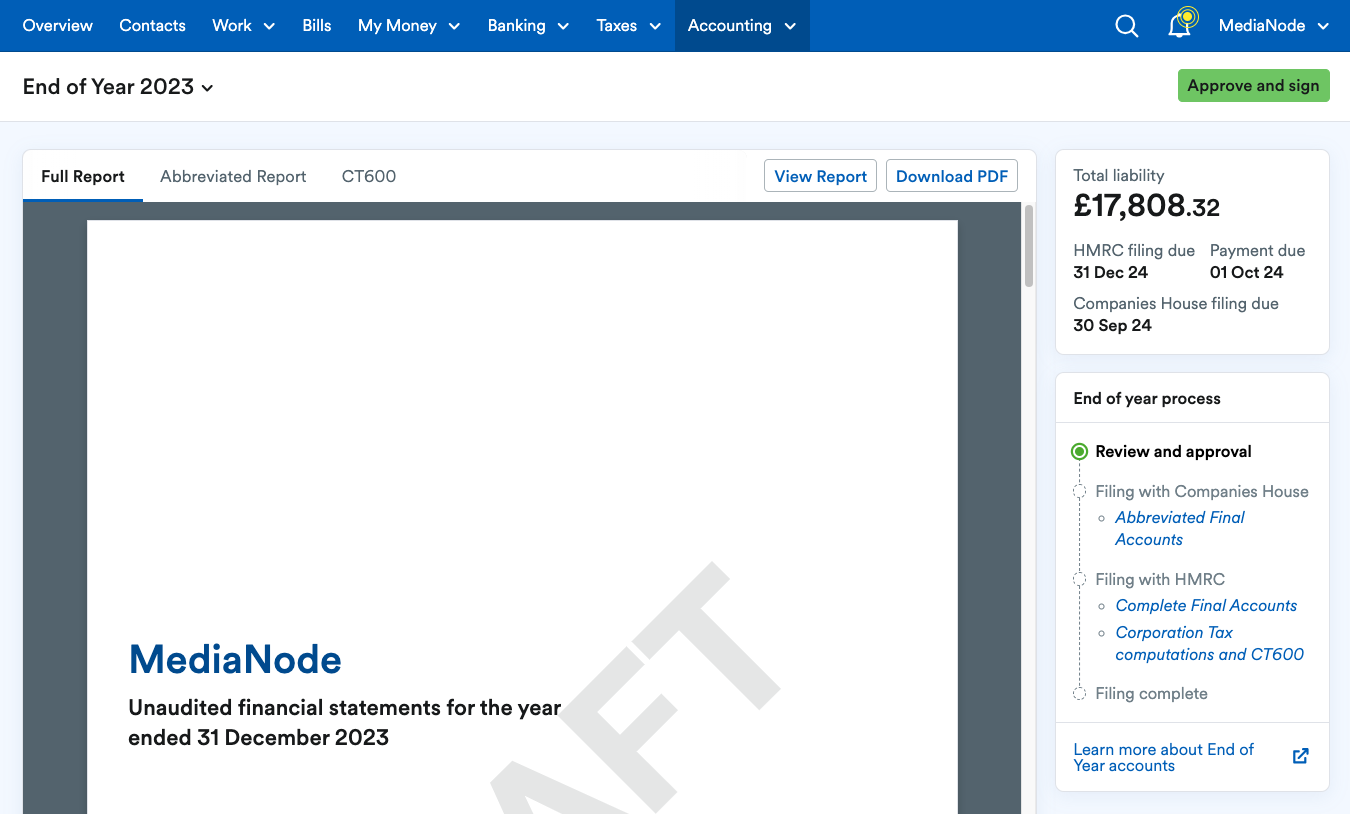Open the My Money menu

pyautogui.click(x=408, y=26)
